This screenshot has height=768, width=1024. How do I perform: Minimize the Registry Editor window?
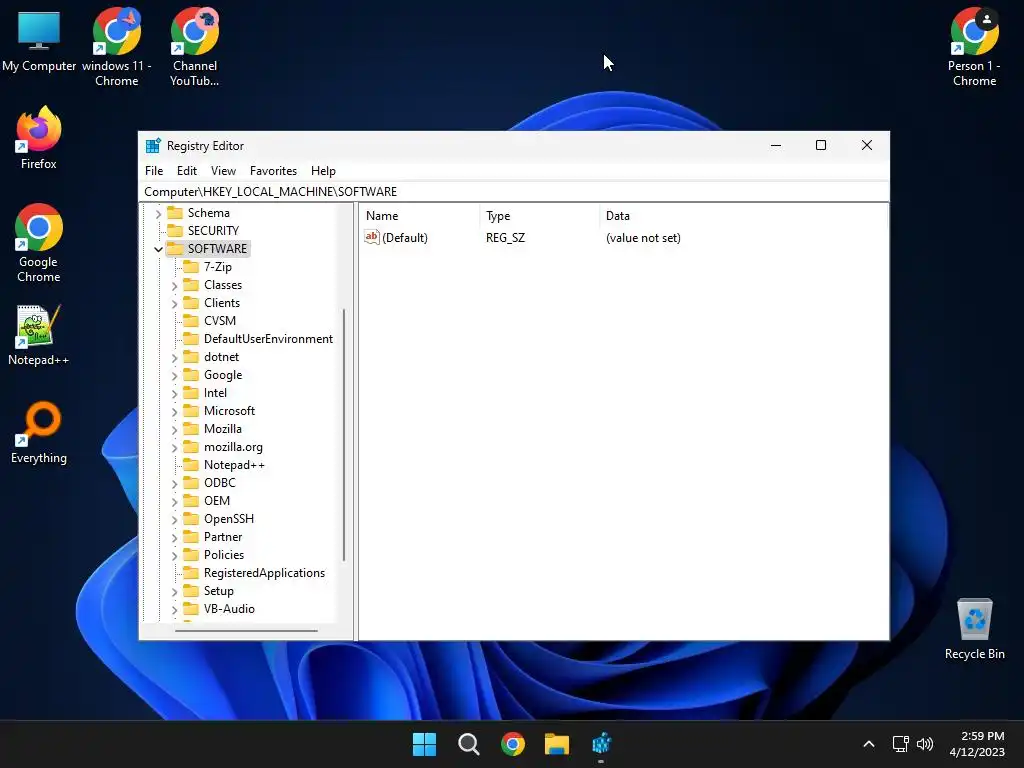776,146
